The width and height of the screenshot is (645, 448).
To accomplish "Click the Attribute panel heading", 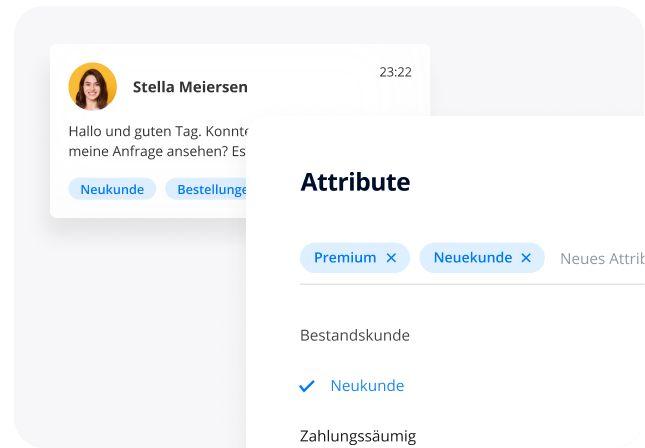I will [x=355, y=182].
